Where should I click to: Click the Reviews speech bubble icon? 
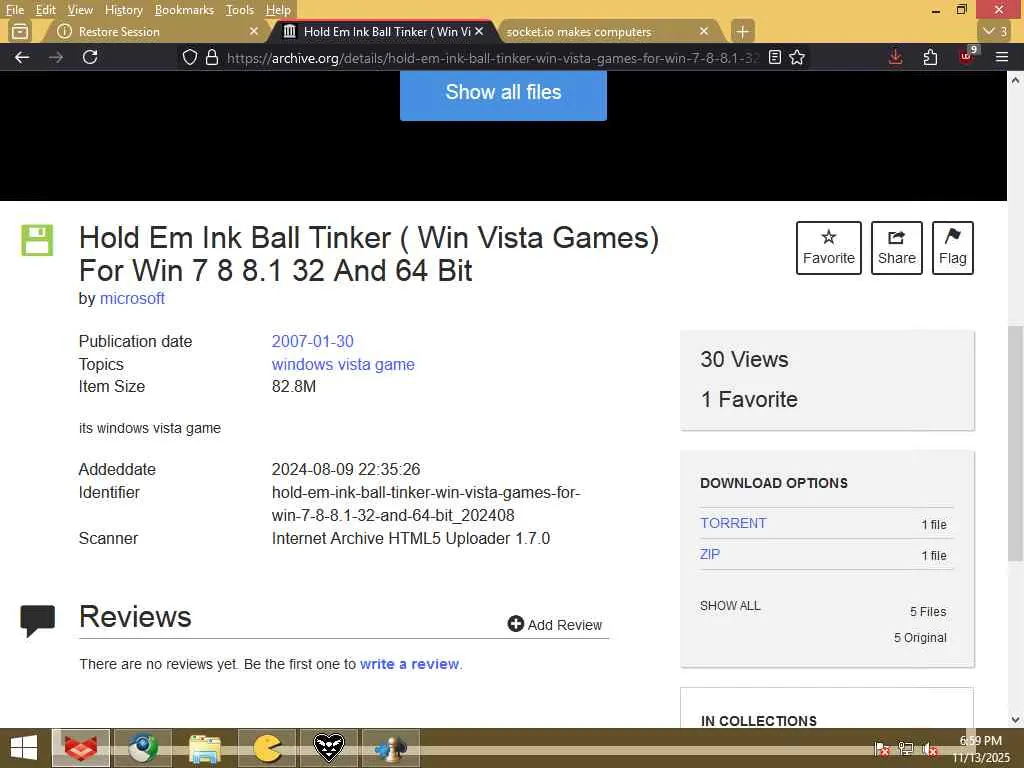tap(37, 620)
